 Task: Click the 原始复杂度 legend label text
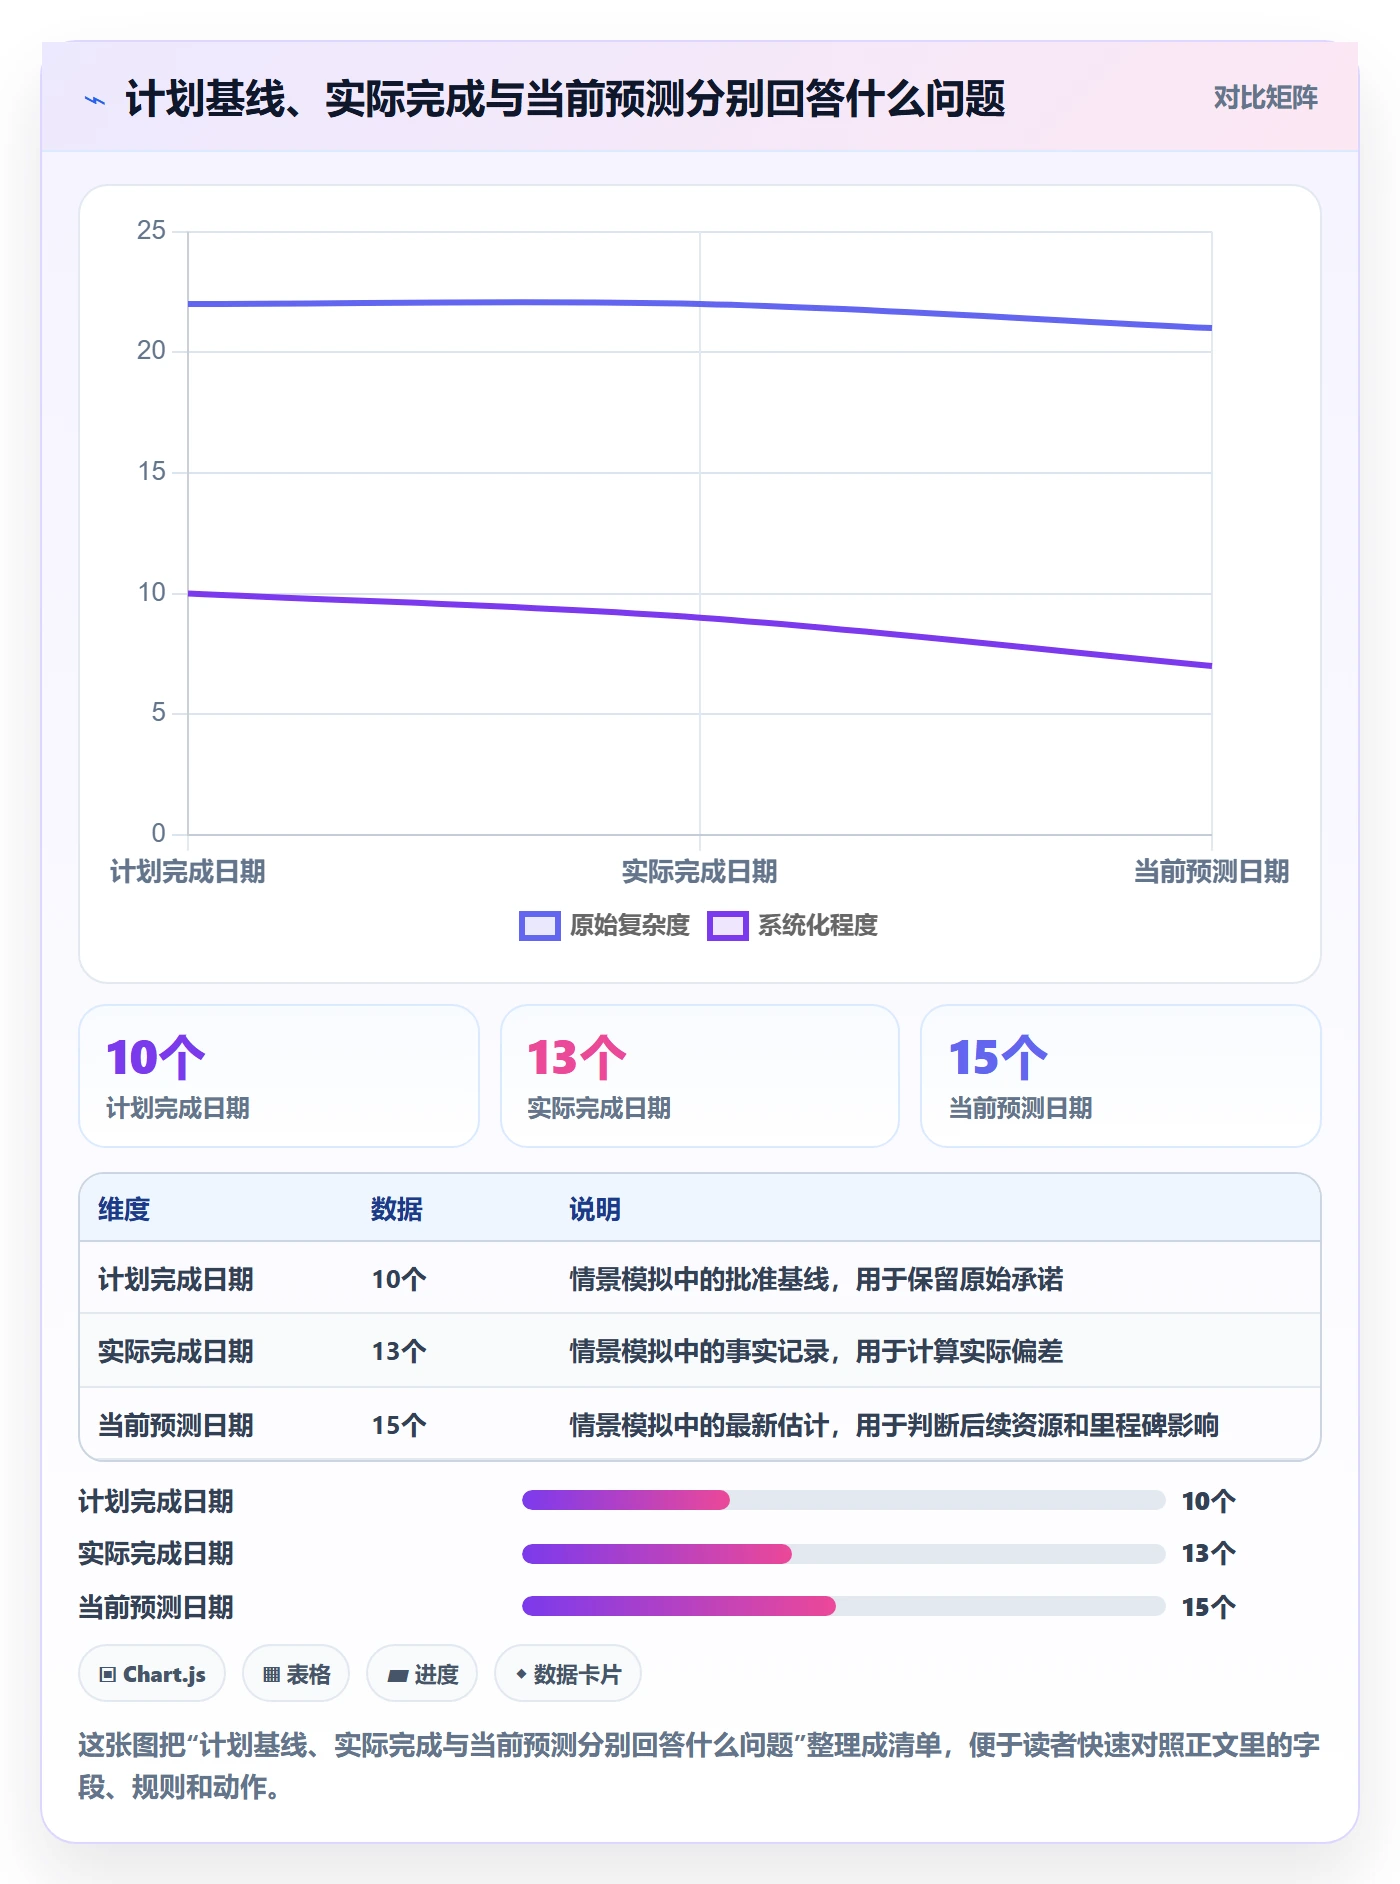630,926
